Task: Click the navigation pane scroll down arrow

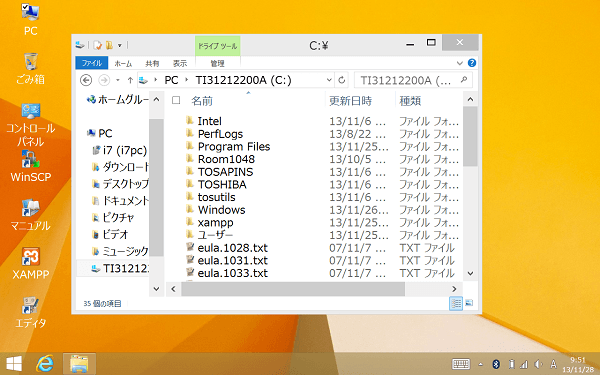Action: click(x=156, y=289)
